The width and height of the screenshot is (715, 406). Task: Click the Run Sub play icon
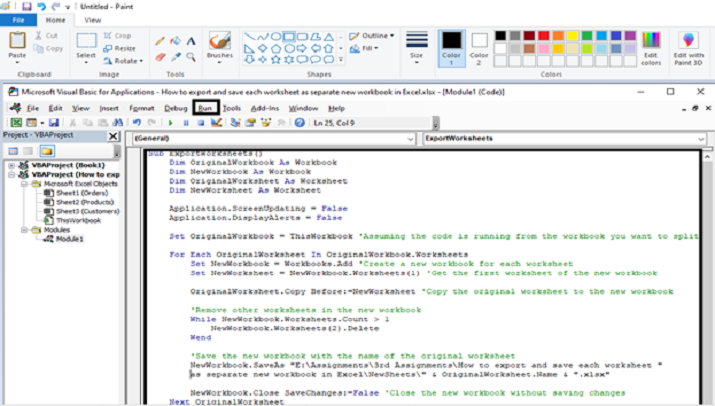[x=171, y=123]
